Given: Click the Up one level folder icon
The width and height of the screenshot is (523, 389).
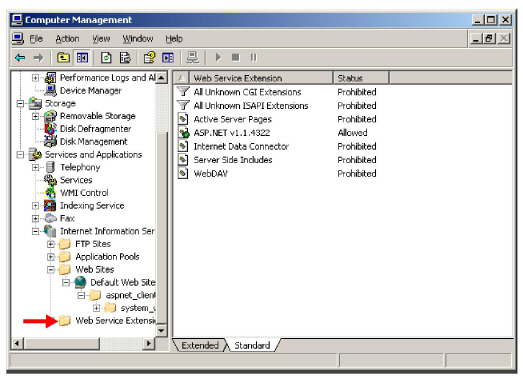Looking at the screenshot, I should tap(63, 58).
